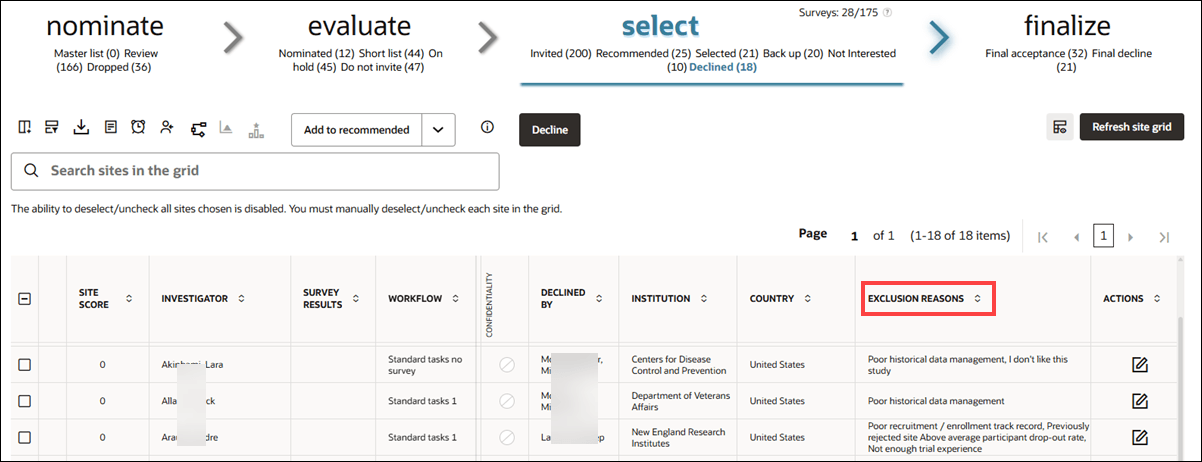Viewport: 1202px width, 462px height.
Task: Open the select stage heading
Action: (x=660, y=26)
